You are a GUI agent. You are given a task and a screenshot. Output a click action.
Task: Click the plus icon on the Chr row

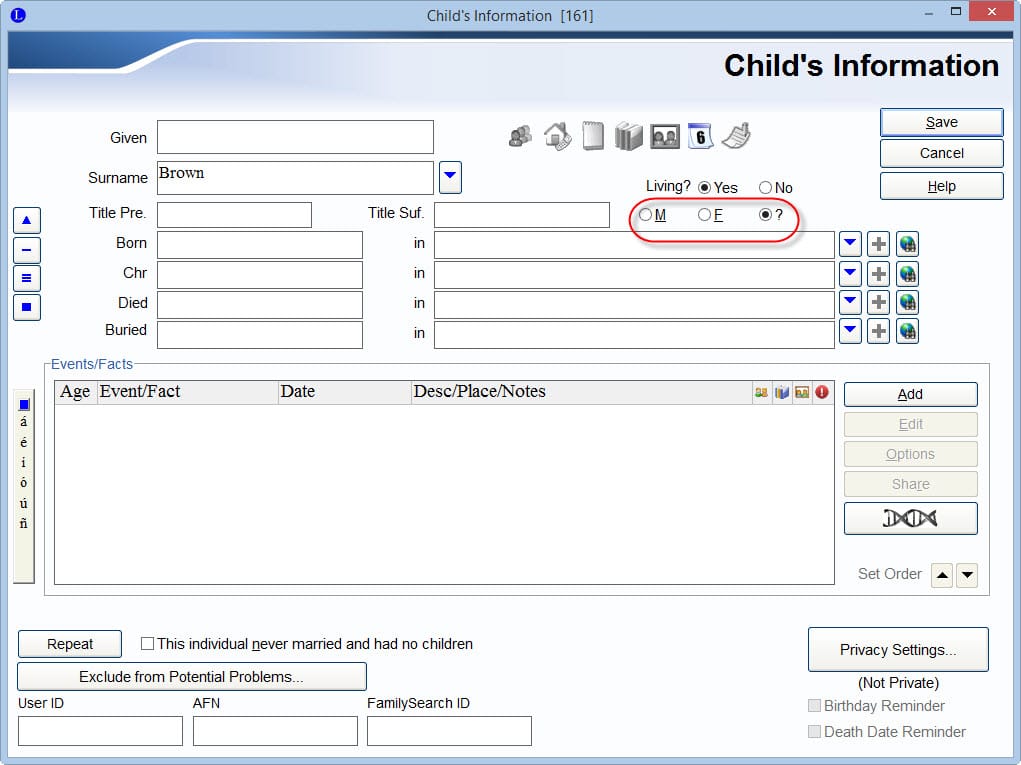[x=878, y=273]
